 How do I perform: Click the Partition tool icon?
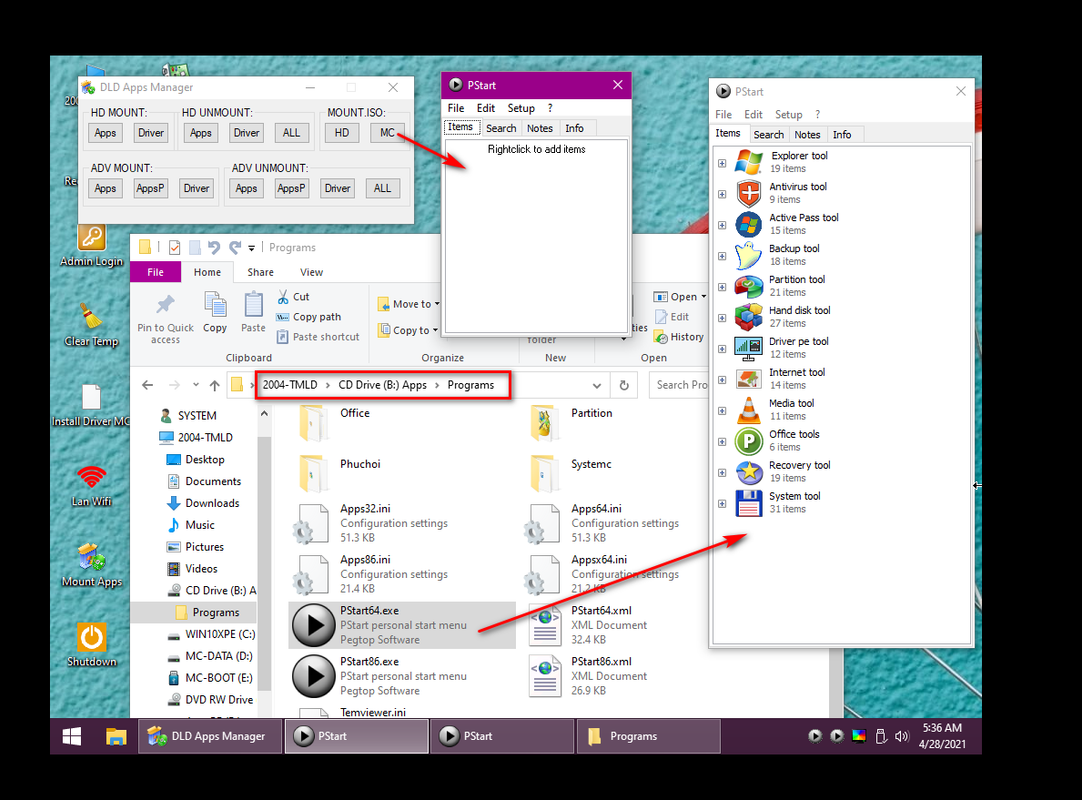(x=749, y=286)
